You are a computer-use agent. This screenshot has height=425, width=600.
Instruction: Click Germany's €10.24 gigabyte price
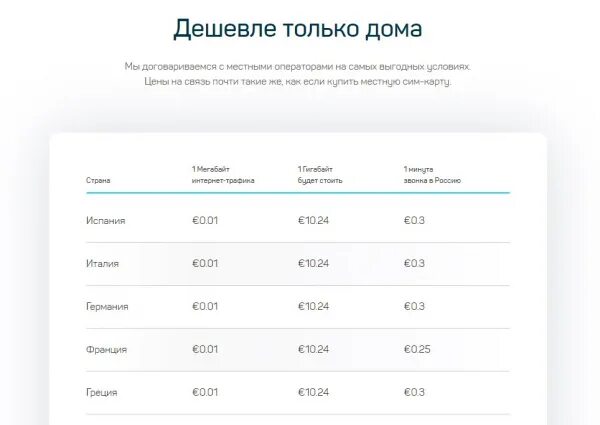(x=313, y=306)
